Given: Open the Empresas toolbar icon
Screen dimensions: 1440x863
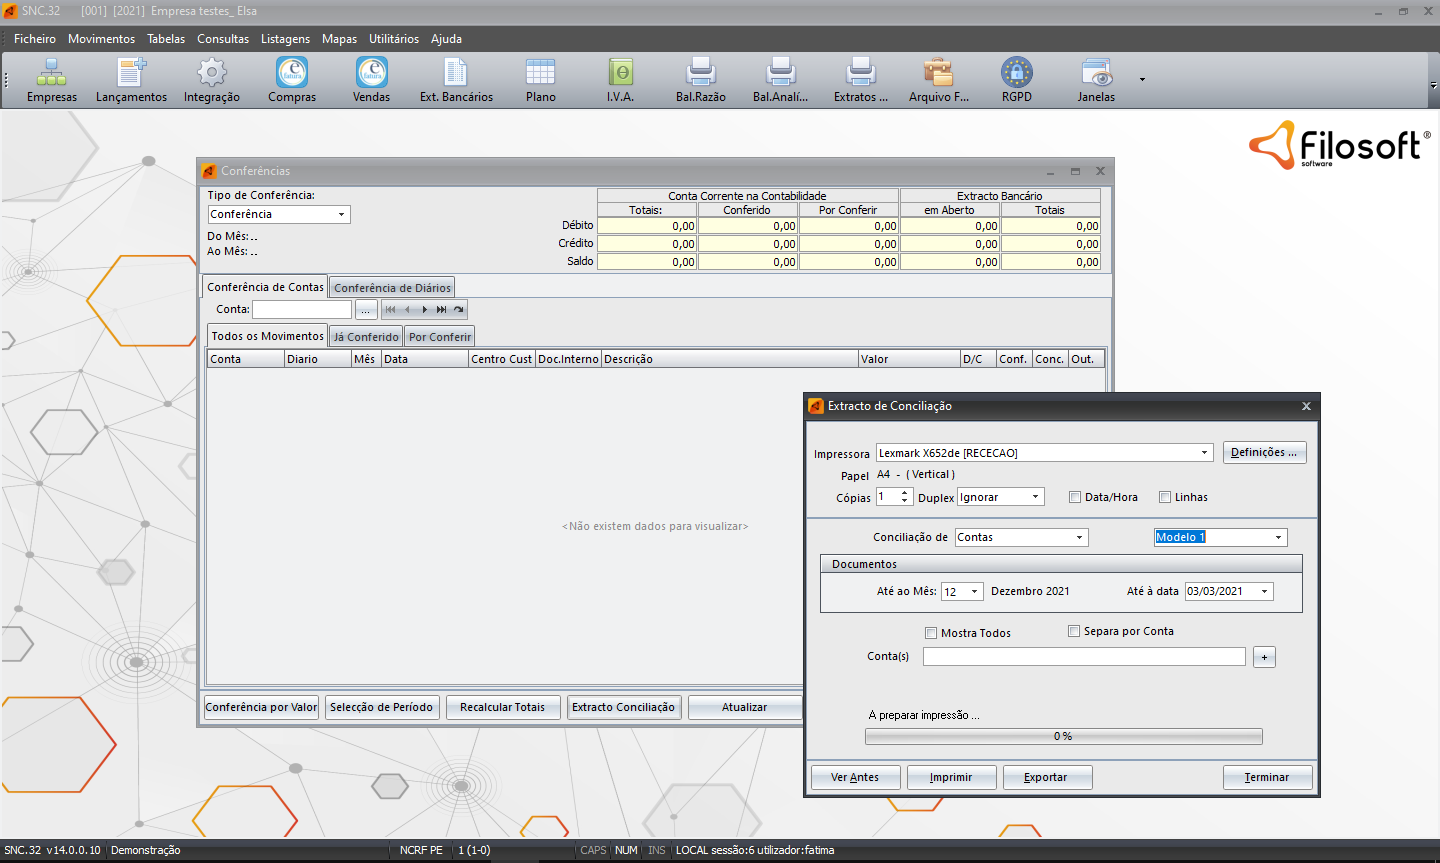Looking at the screenshot, I should [52, 74].
